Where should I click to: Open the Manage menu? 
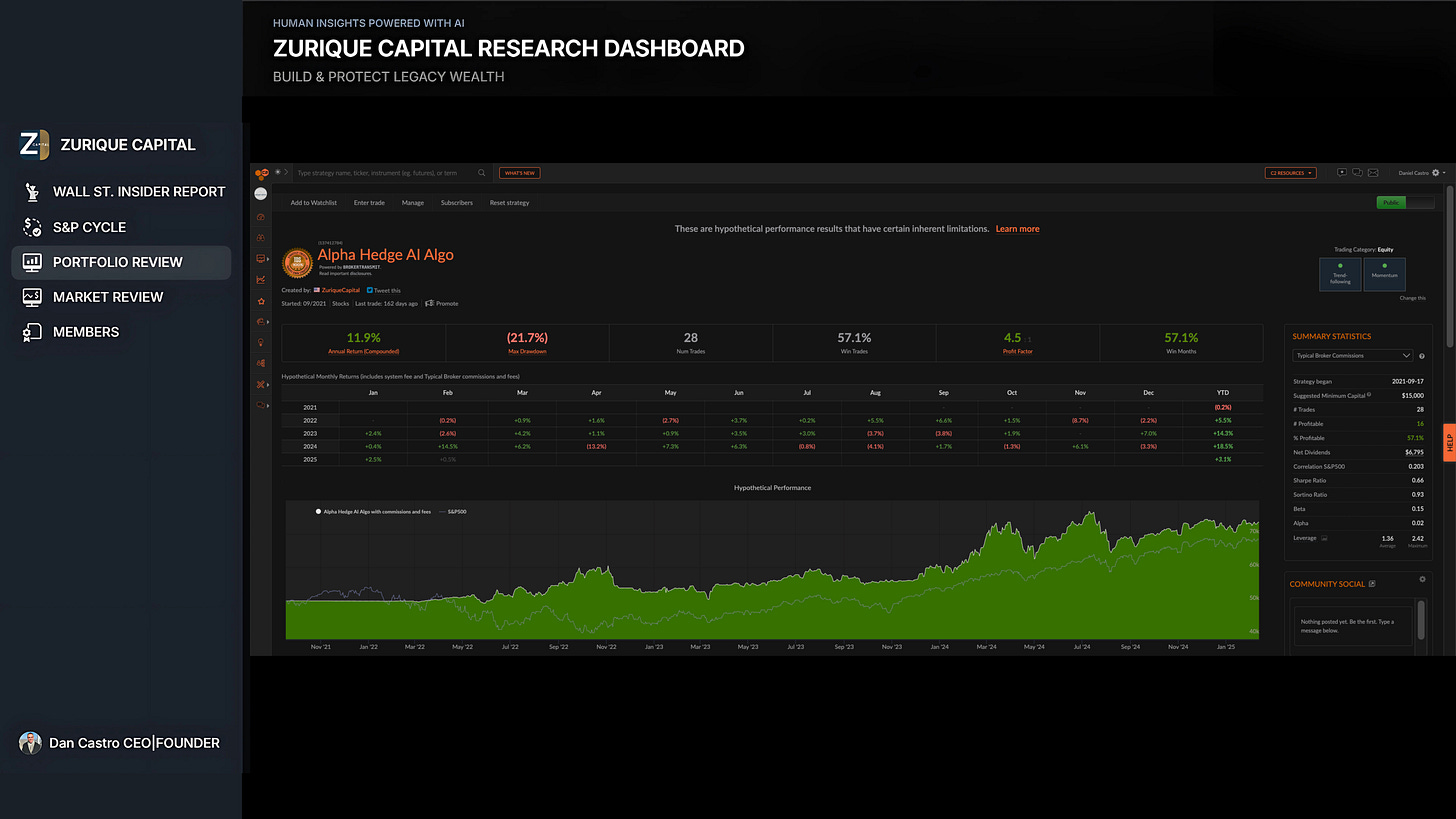[413, 203]
